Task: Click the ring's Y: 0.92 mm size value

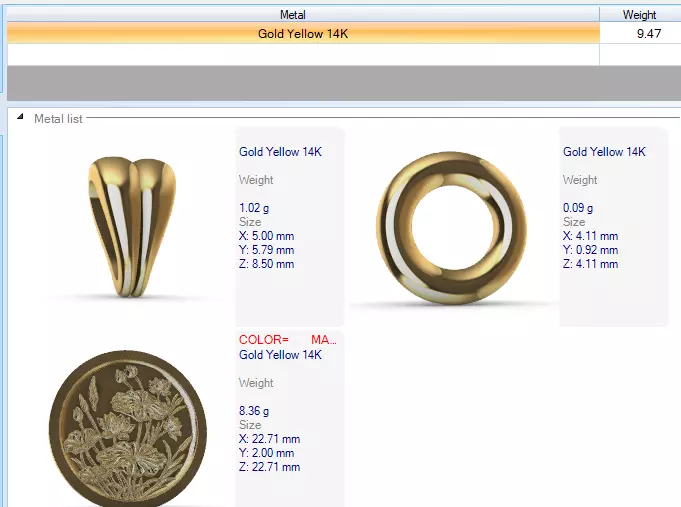Action: click(x=590, y=250)
